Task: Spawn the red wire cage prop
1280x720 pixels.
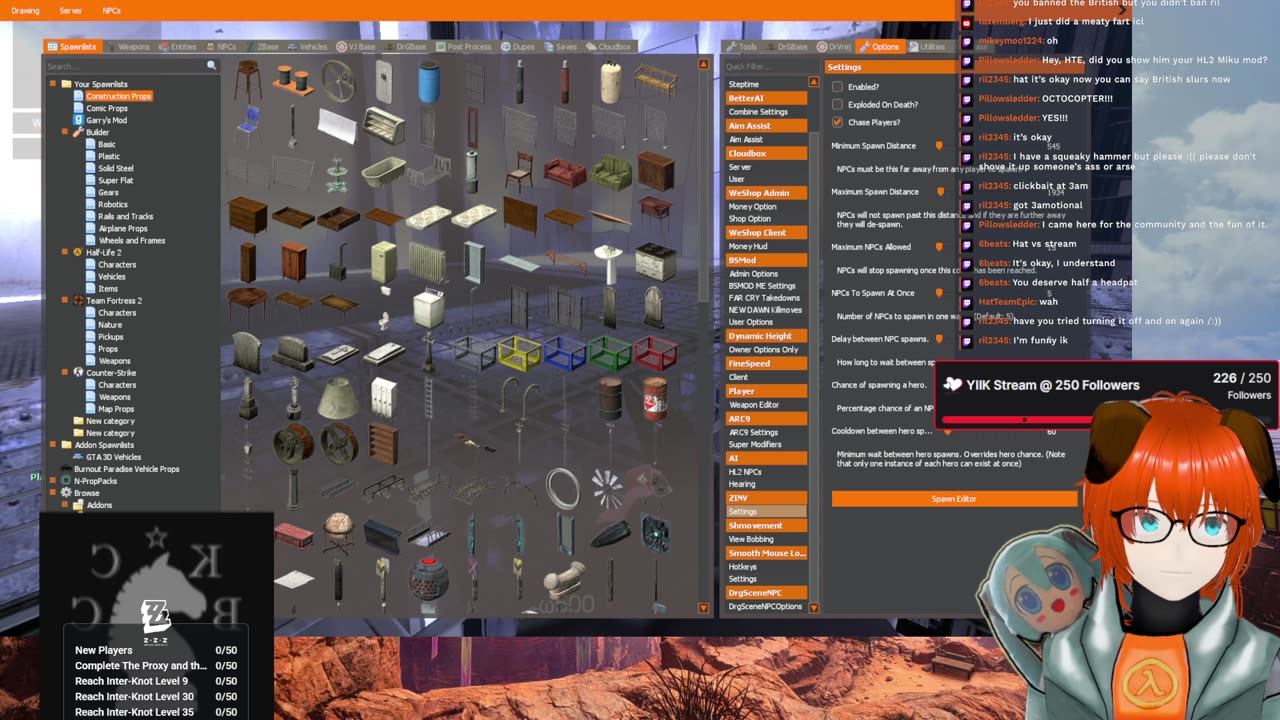Action: coord(655,352)
